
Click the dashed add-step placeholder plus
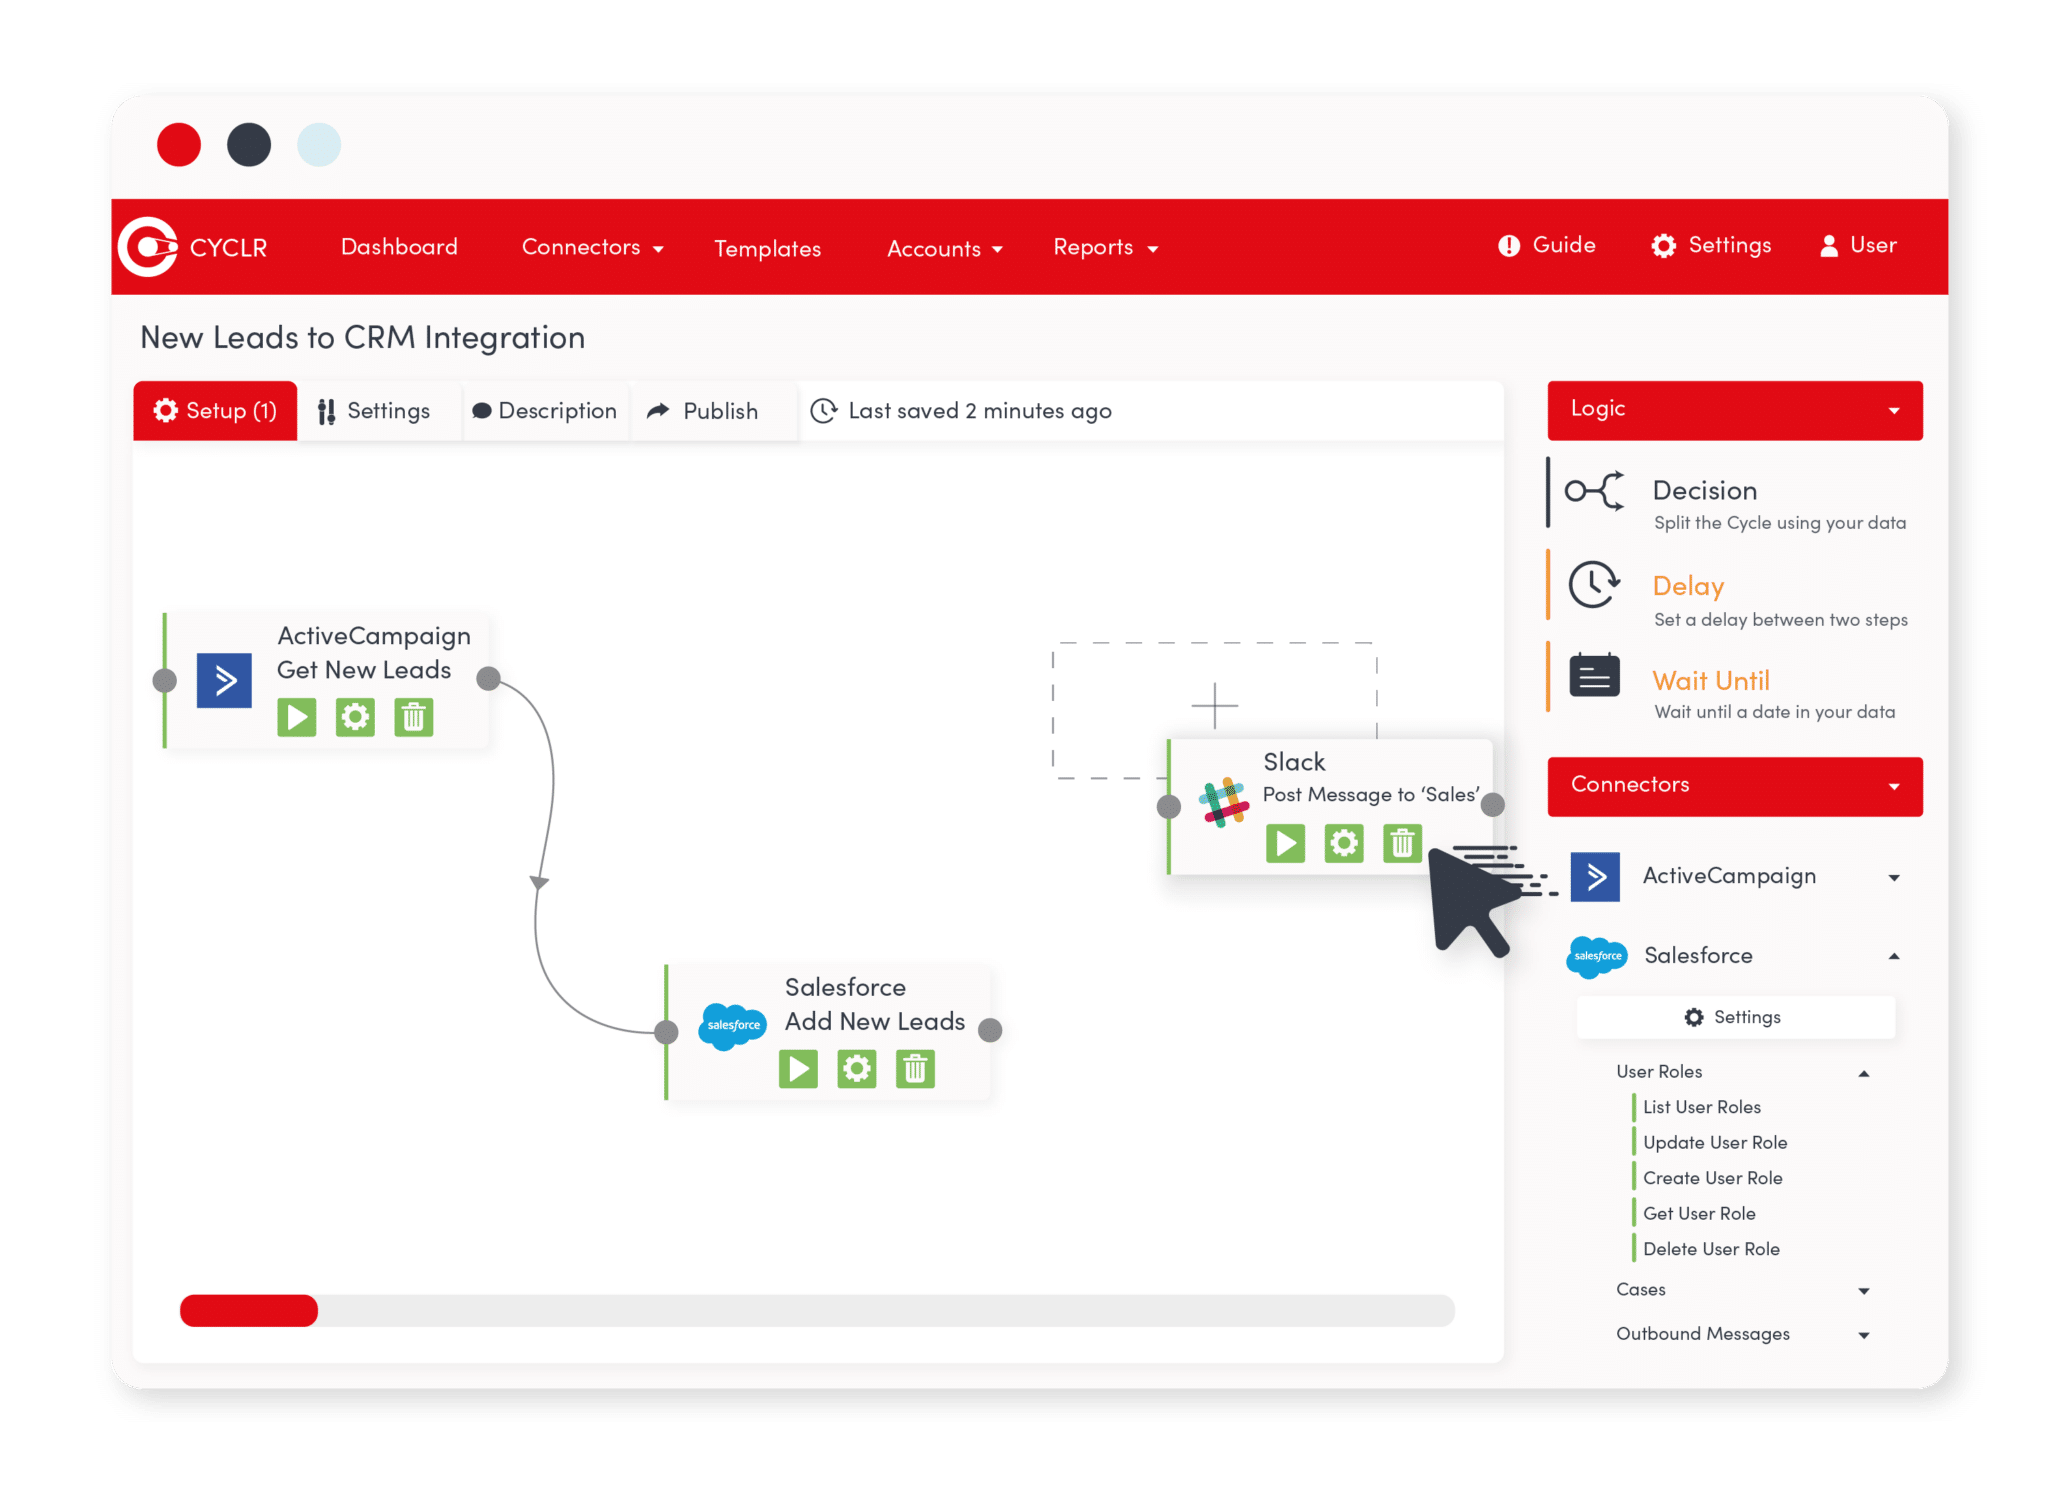1214,705
